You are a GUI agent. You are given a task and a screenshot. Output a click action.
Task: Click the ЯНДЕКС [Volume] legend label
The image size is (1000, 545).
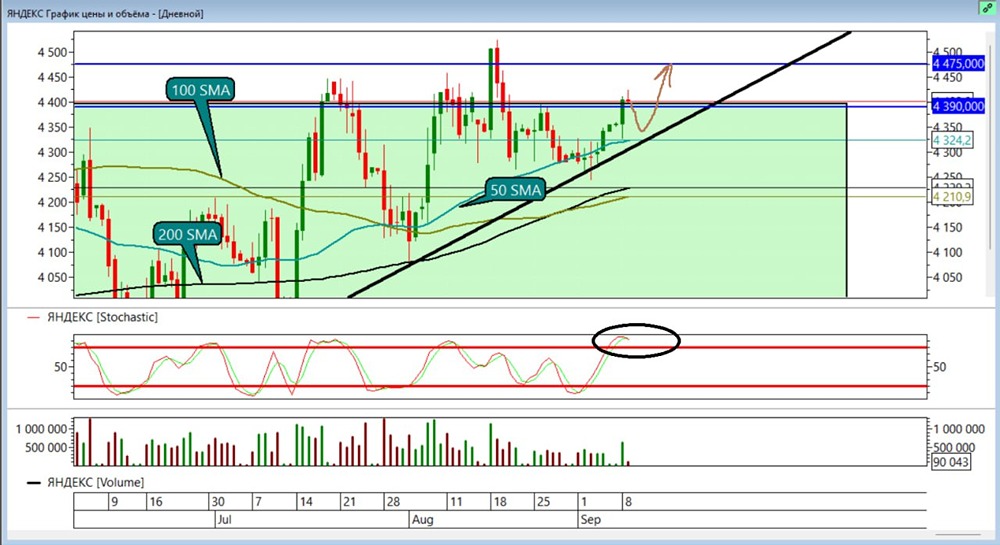coord(96,483)
